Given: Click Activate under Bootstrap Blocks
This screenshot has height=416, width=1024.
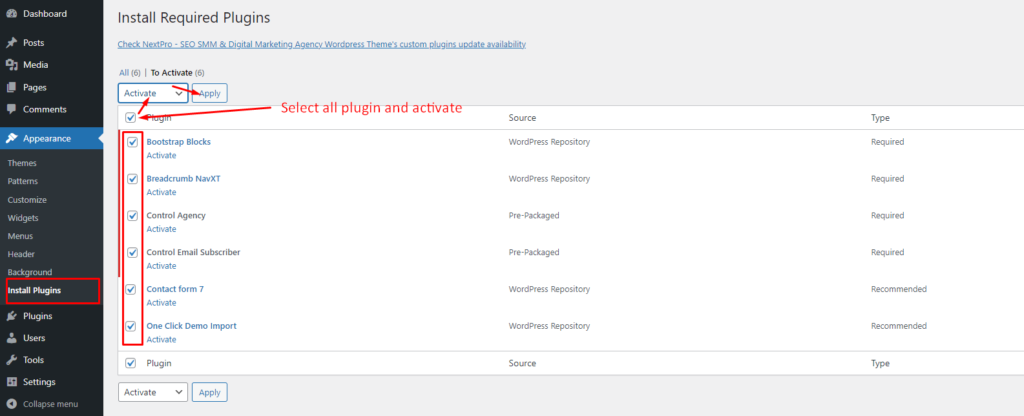Looking at the screenshot, I should [161, 155].
